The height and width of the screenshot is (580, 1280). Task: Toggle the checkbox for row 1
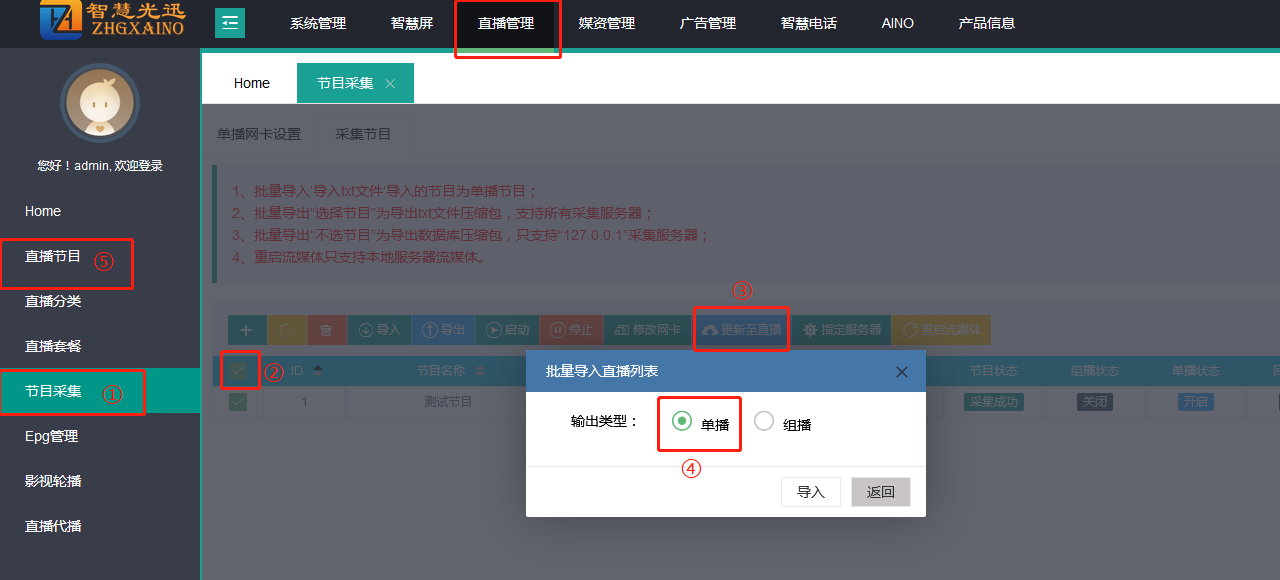point(238,402)
